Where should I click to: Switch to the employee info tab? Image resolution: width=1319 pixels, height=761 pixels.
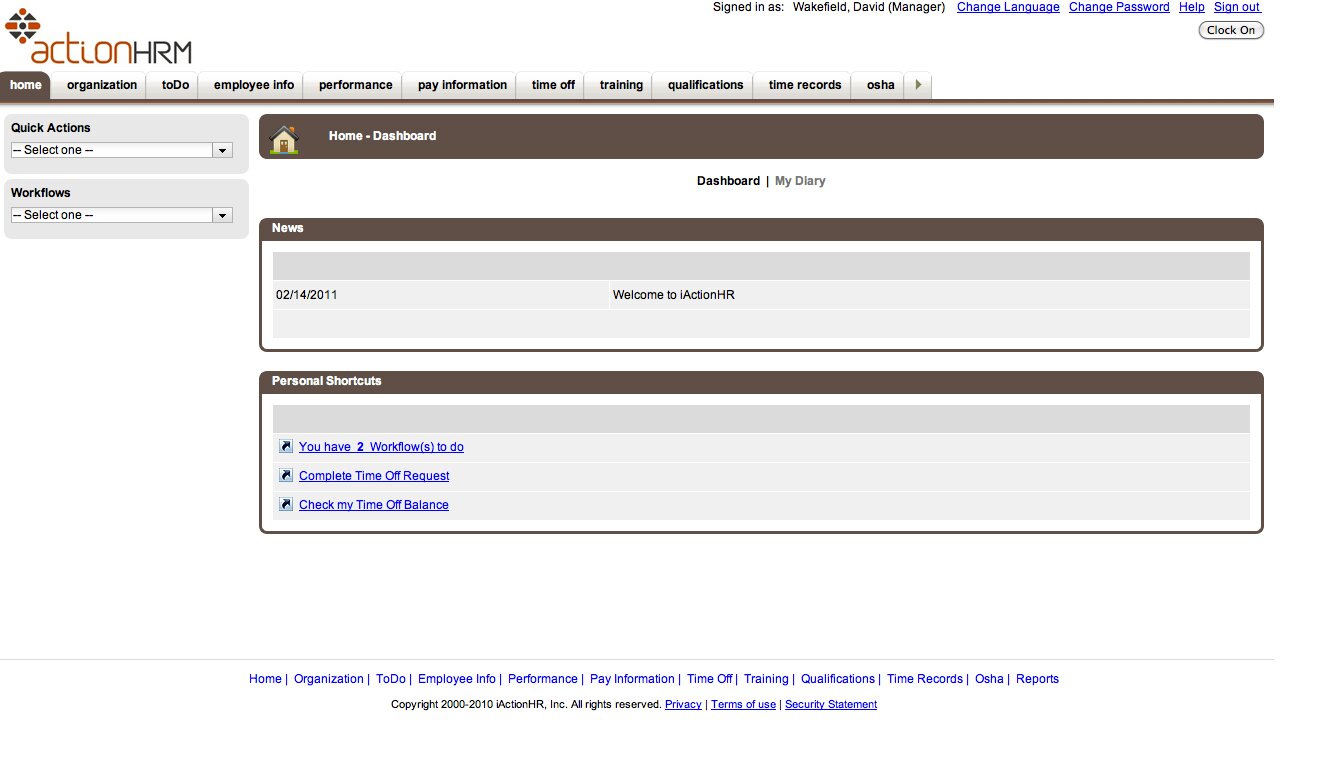(254, 85)
